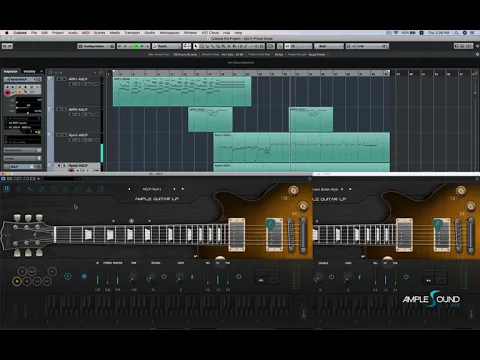480x360 pixels.
Task: Open the Main panel icon in Ample Guitar
Action: click(x=6, y=189)
